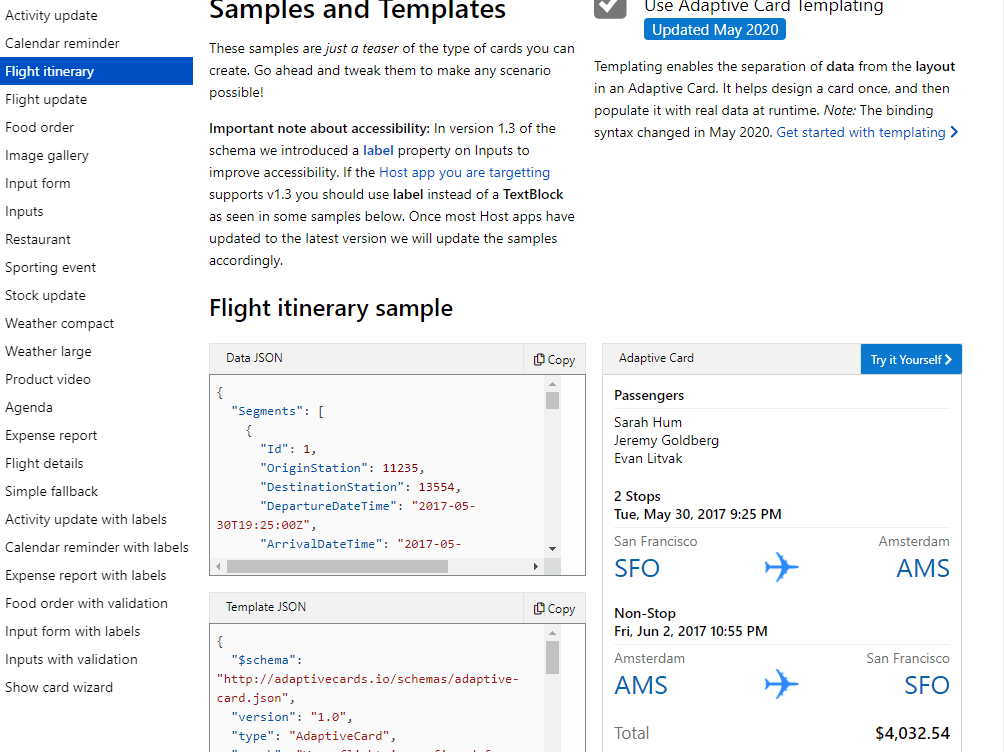Follow the label property link
Image resolution: width=1004 pixels, height=752 pixels.
[x=378, y=150]
